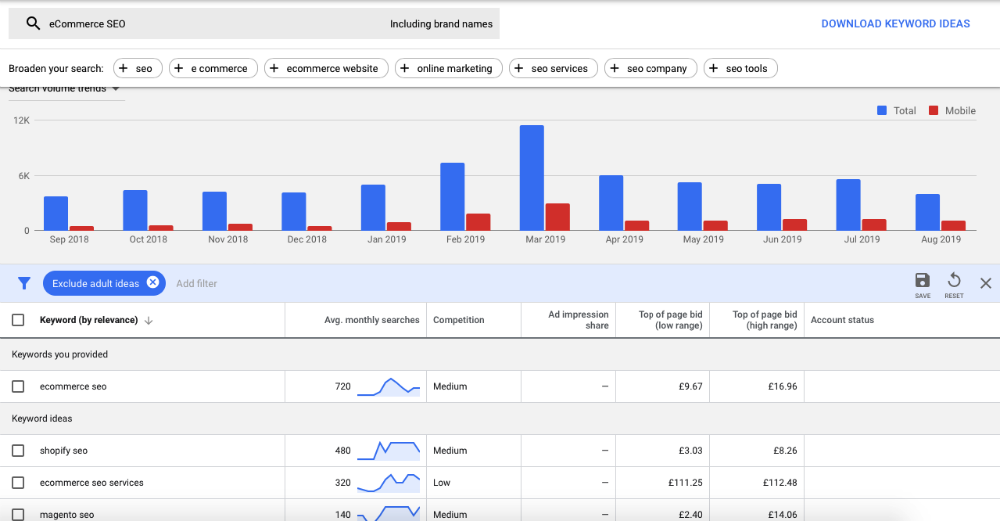Screen dimensions: 1000x521
Task: Reset filters with the Reset icon
Action: (x=954, y=281)
